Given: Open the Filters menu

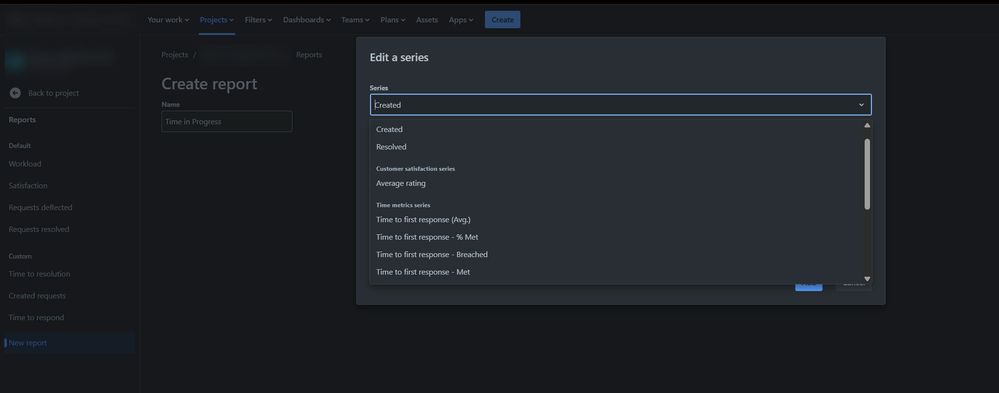Looking at the screenshot, I should click(x=258, y=20).
